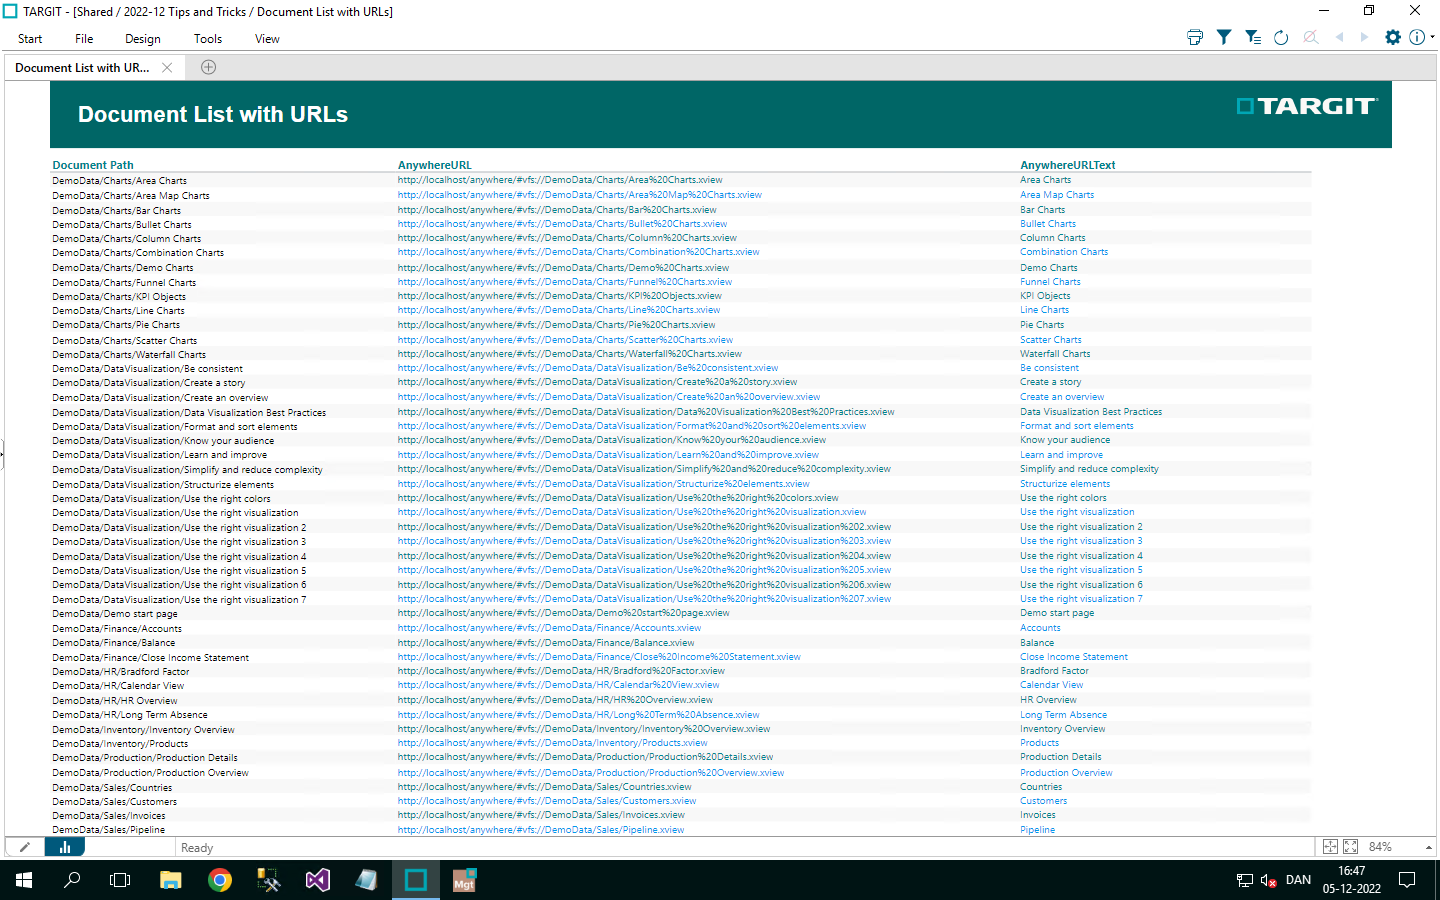Open the Sales Pipeline xview URL
The height and width of the screenshot is (900, 1440).
pos(541,830)
